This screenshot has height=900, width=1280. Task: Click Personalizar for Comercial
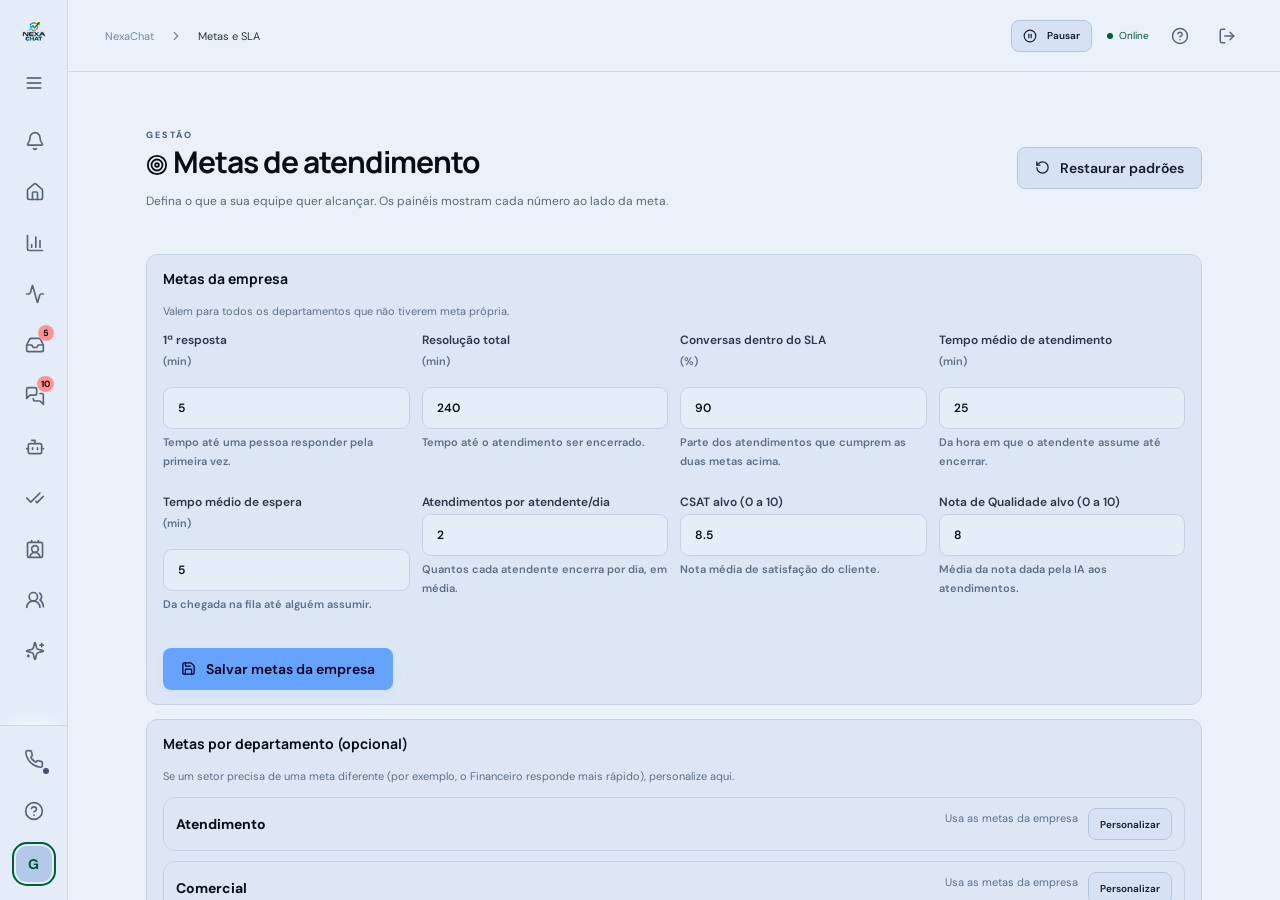[1130, 888]
